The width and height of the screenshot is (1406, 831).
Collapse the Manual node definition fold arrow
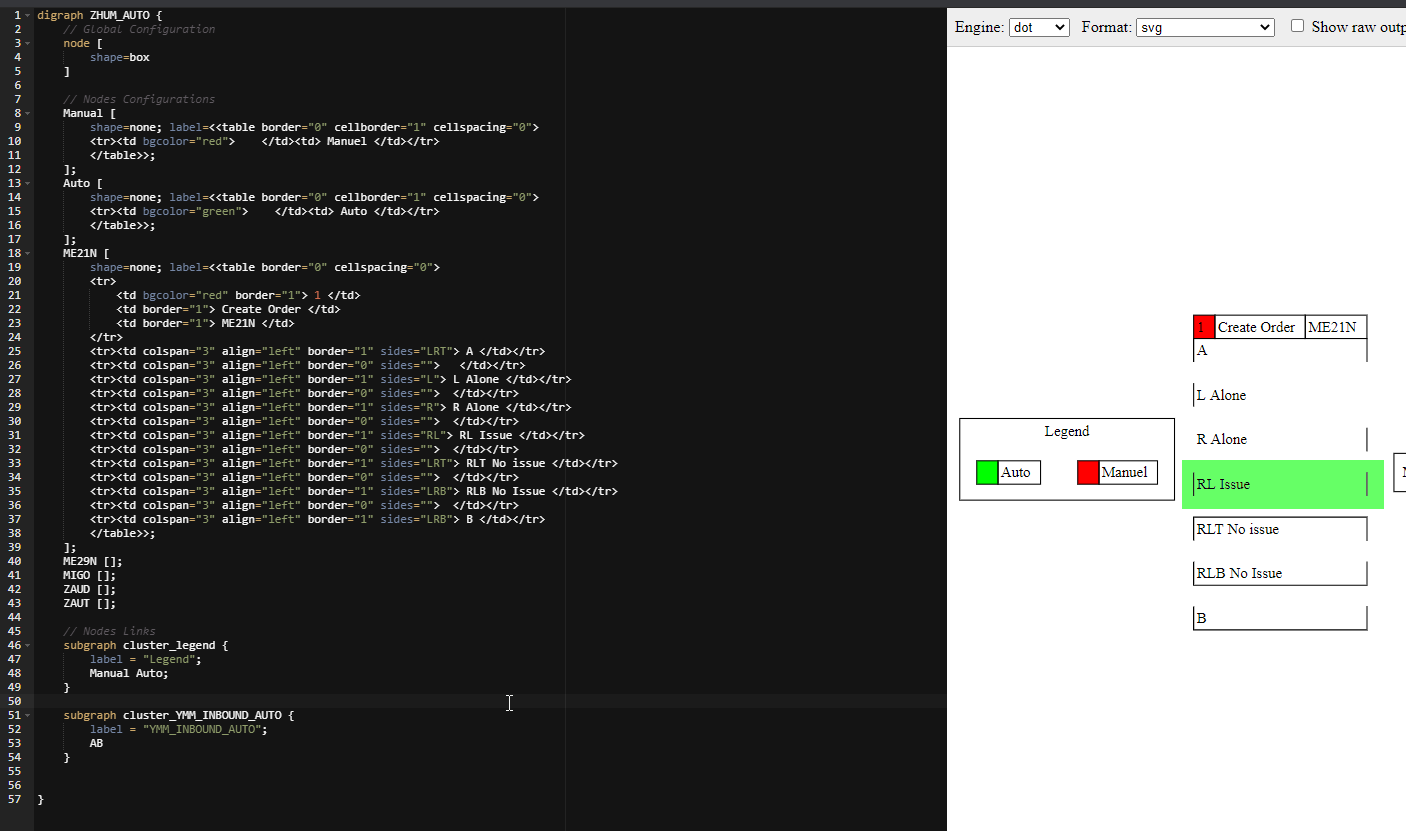click(x=28, y=114)
